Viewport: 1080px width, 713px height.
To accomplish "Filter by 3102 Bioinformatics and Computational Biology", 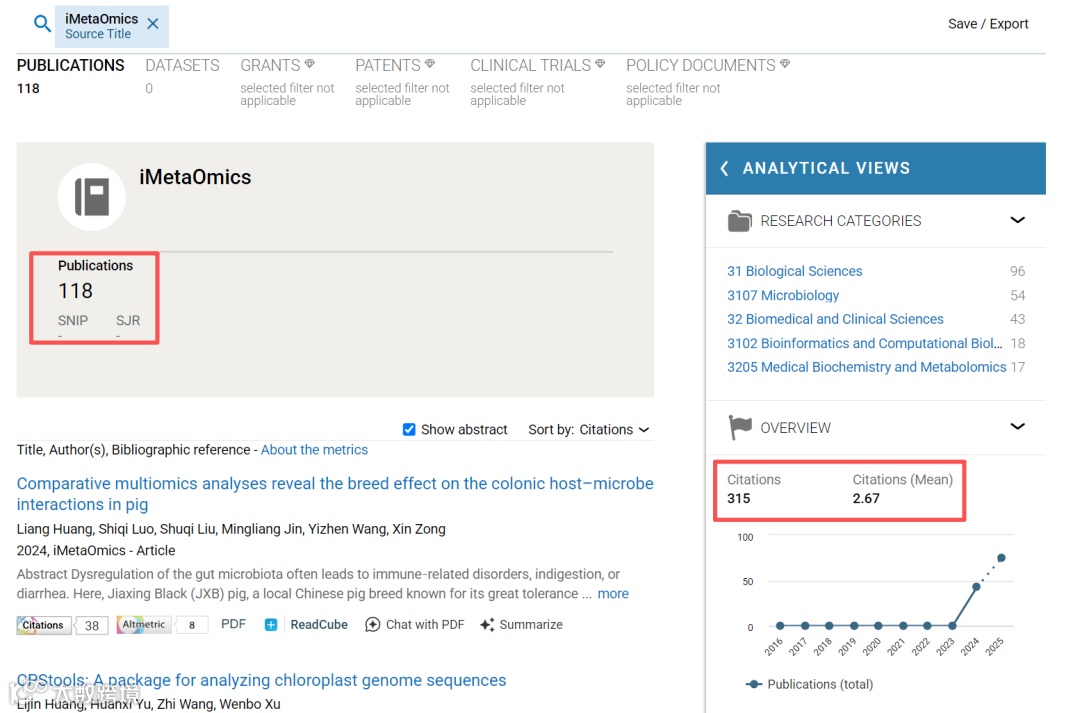I will pos(864,344).
